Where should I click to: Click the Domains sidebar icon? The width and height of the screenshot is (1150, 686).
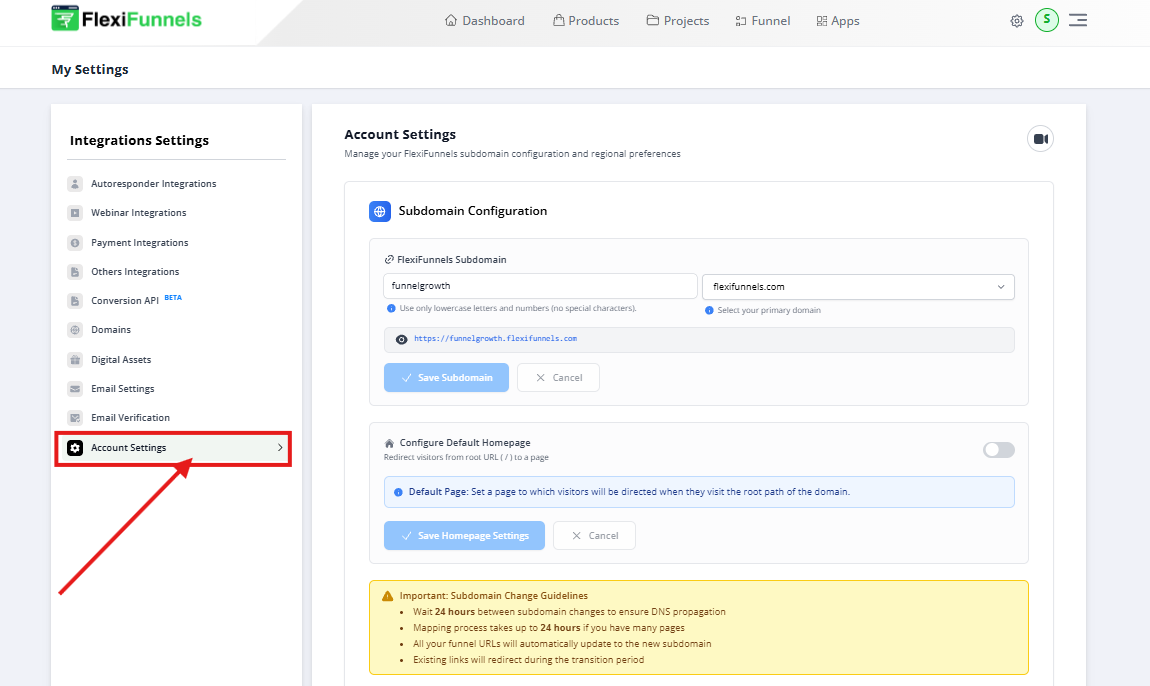[75, 330]
